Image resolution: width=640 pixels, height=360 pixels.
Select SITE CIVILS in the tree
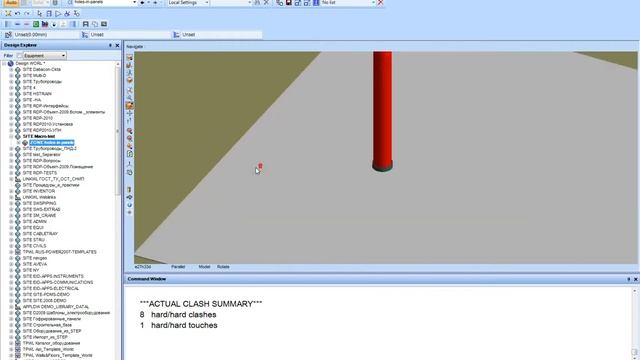(35, 246)
